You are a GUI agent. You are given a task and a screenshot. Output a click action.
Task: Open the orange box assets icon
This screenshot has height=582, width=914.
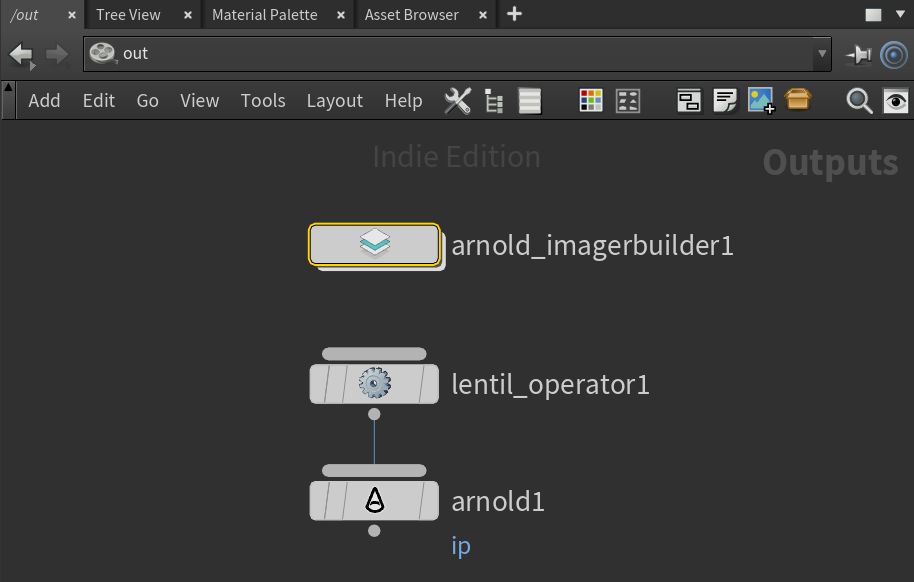798,99
